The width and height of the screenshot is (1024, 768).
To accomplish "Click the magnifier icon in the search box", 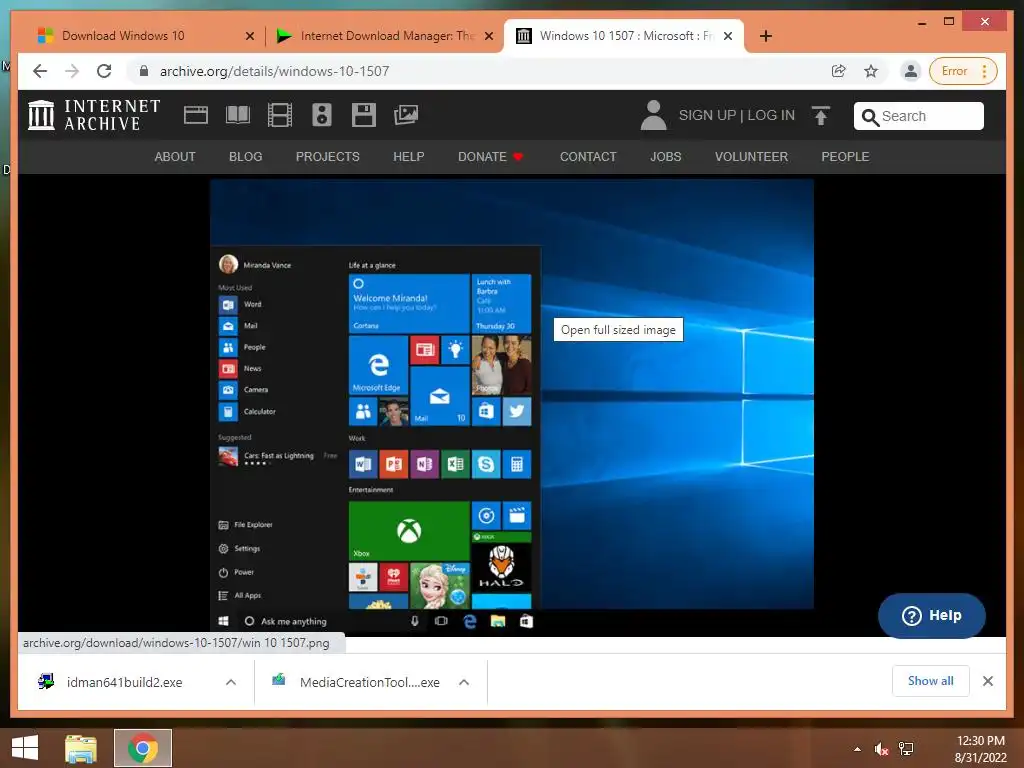I will tap(870, 117).
